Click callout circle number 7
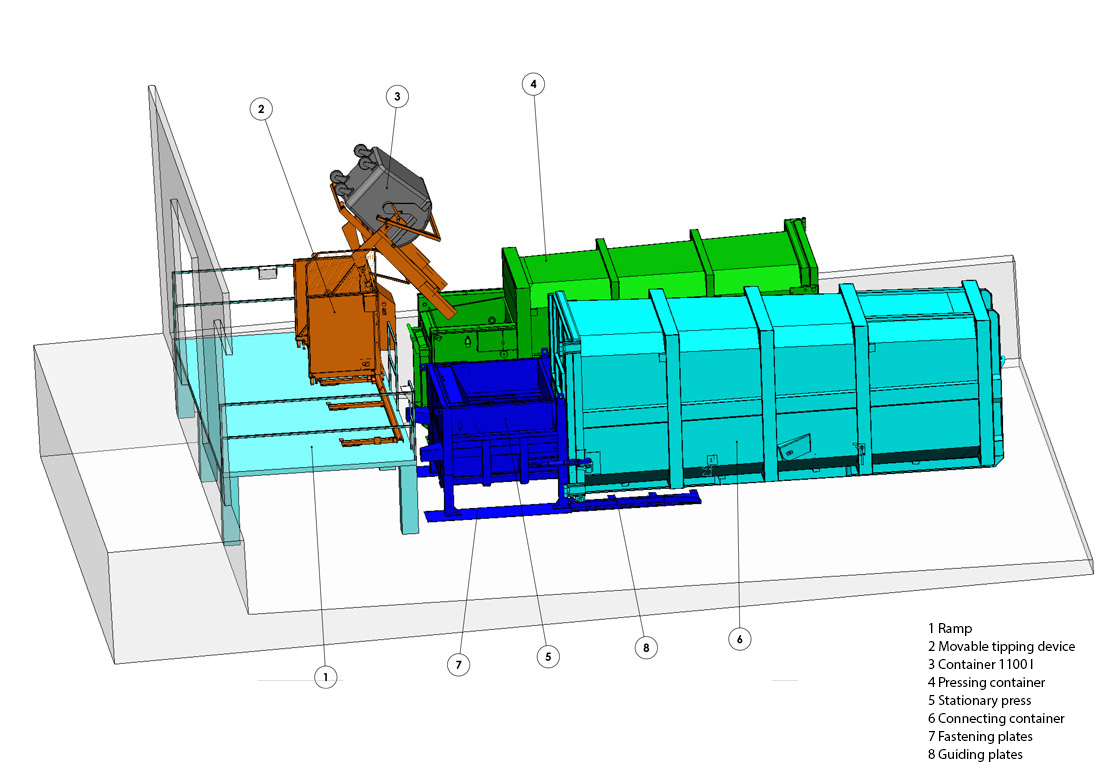Screen dimensions: 1109x777 (458, 665)
